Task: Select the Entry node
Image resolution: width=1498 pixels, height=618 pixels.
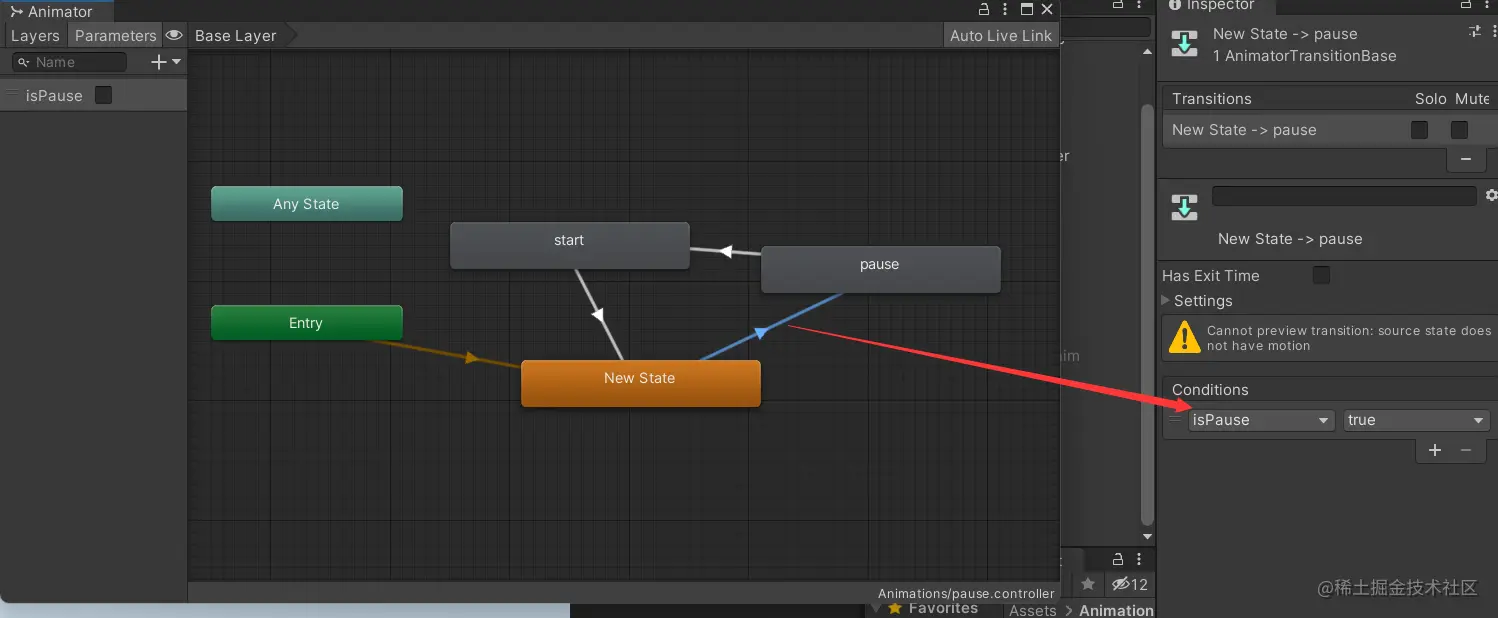Action: pos(306,323)
